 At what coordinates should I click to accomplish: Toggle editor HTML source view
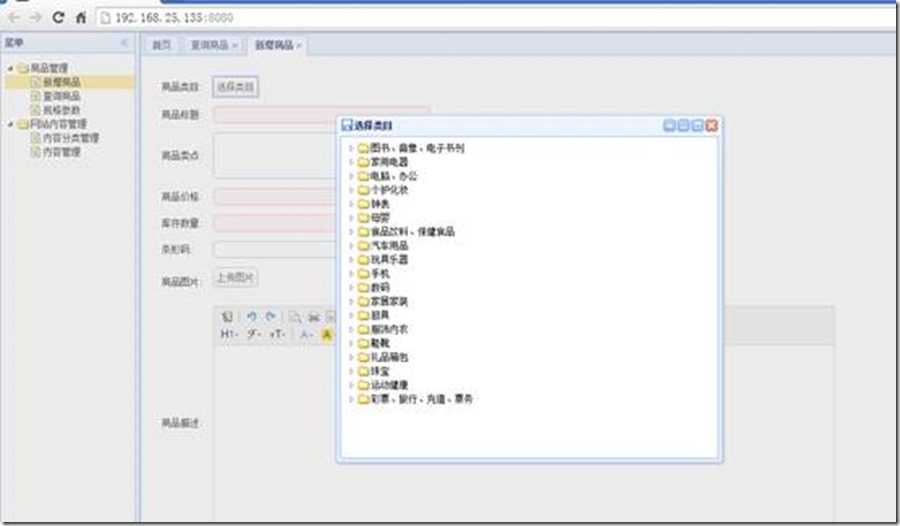click(x=227, y=316)
